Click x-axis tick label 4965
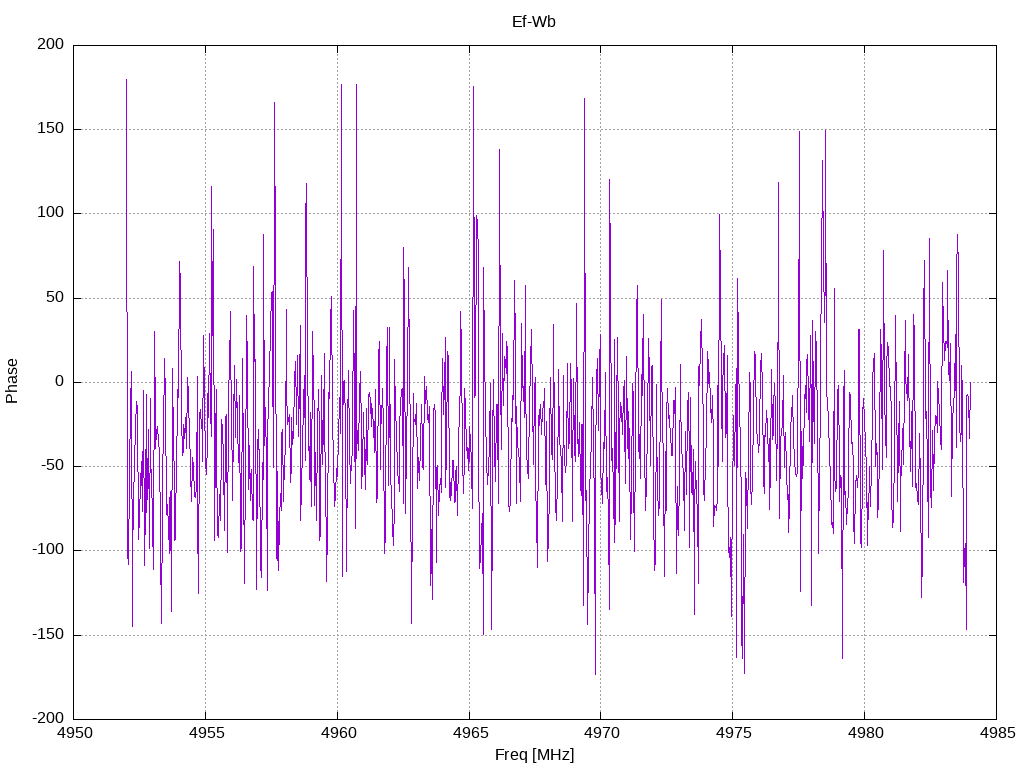This screenshot has height=768, width=1024. (470, 733)
